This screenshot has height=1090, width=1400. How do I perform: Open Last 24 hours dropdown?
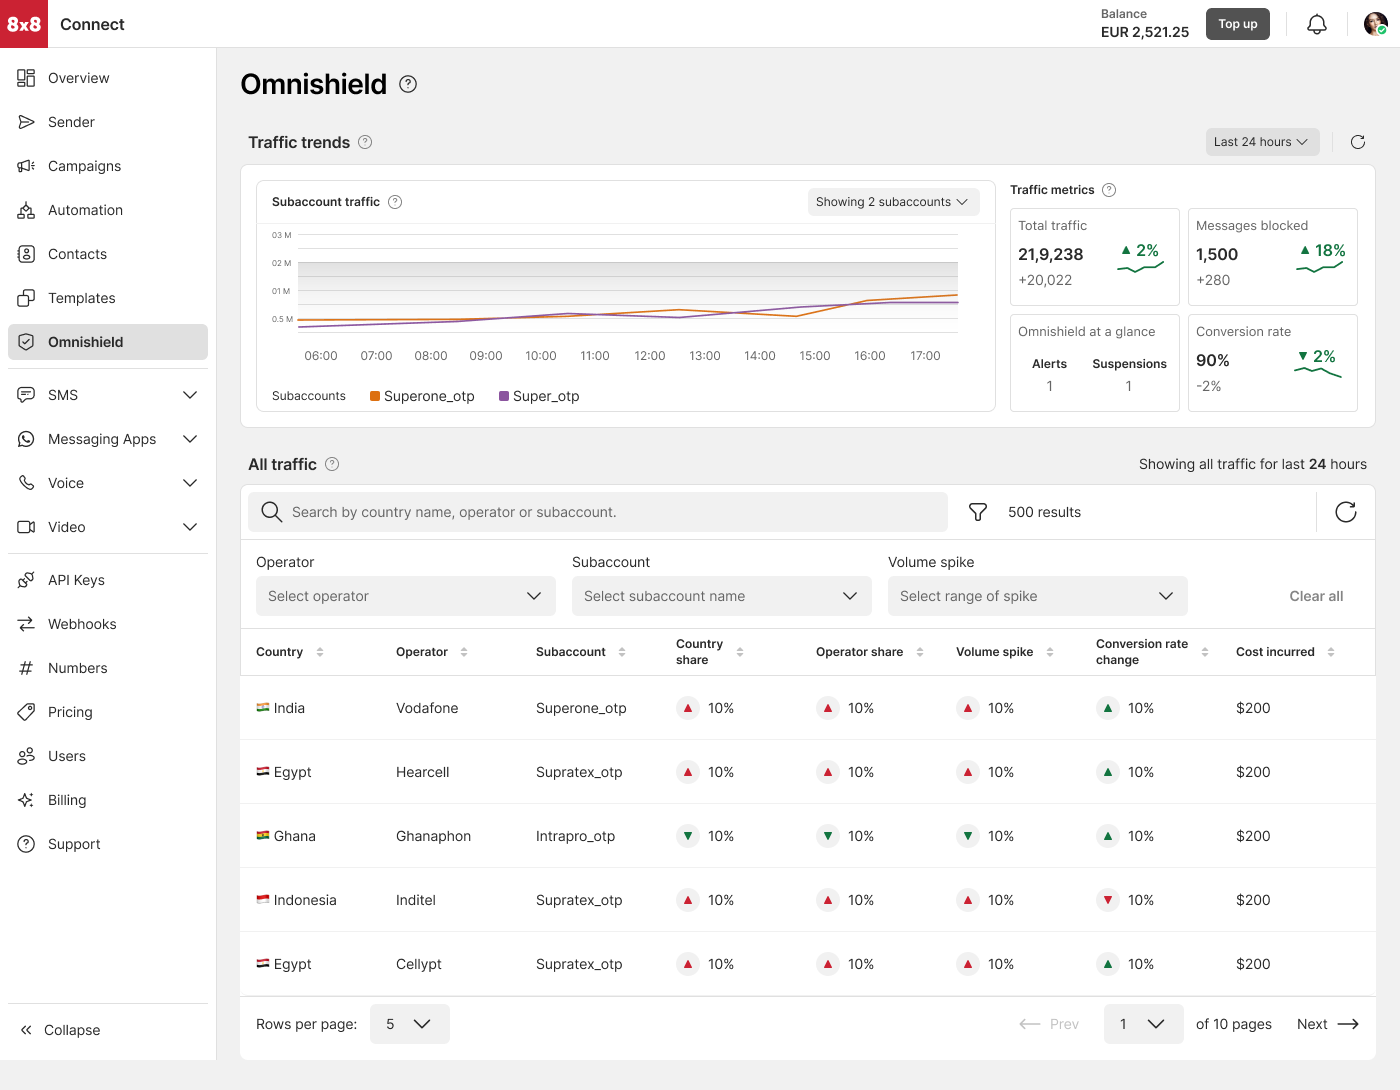point(1262,142)
